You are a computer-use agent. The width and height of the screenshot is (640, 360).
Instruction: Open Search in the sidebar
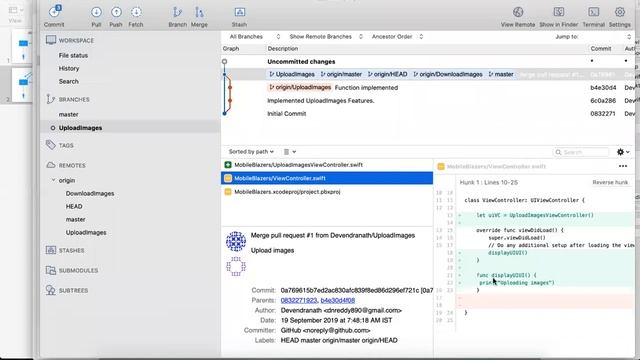pos(68,82)
